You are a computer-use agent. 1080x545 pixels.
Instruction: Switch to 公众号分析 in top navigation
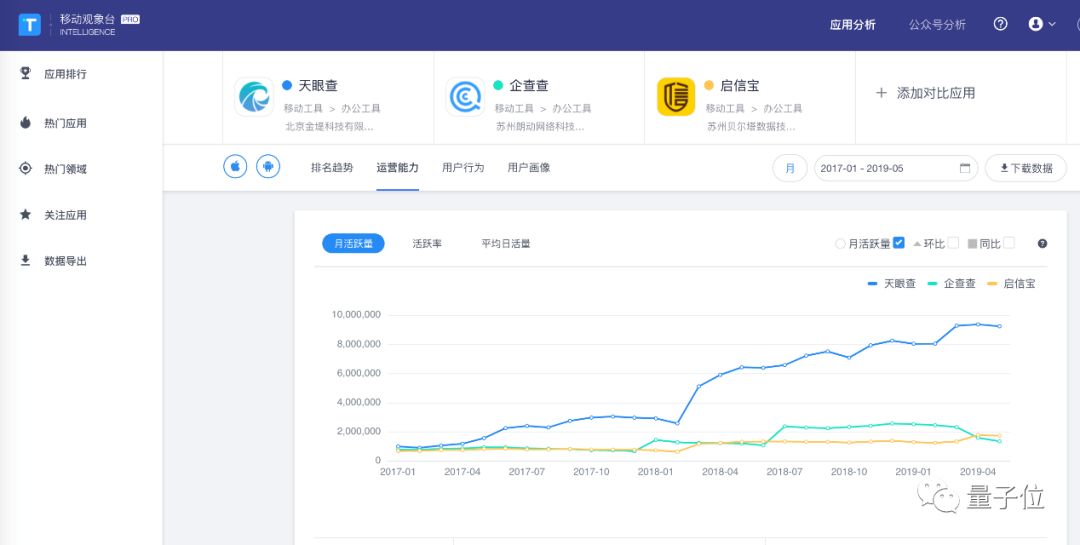(937, 25)
